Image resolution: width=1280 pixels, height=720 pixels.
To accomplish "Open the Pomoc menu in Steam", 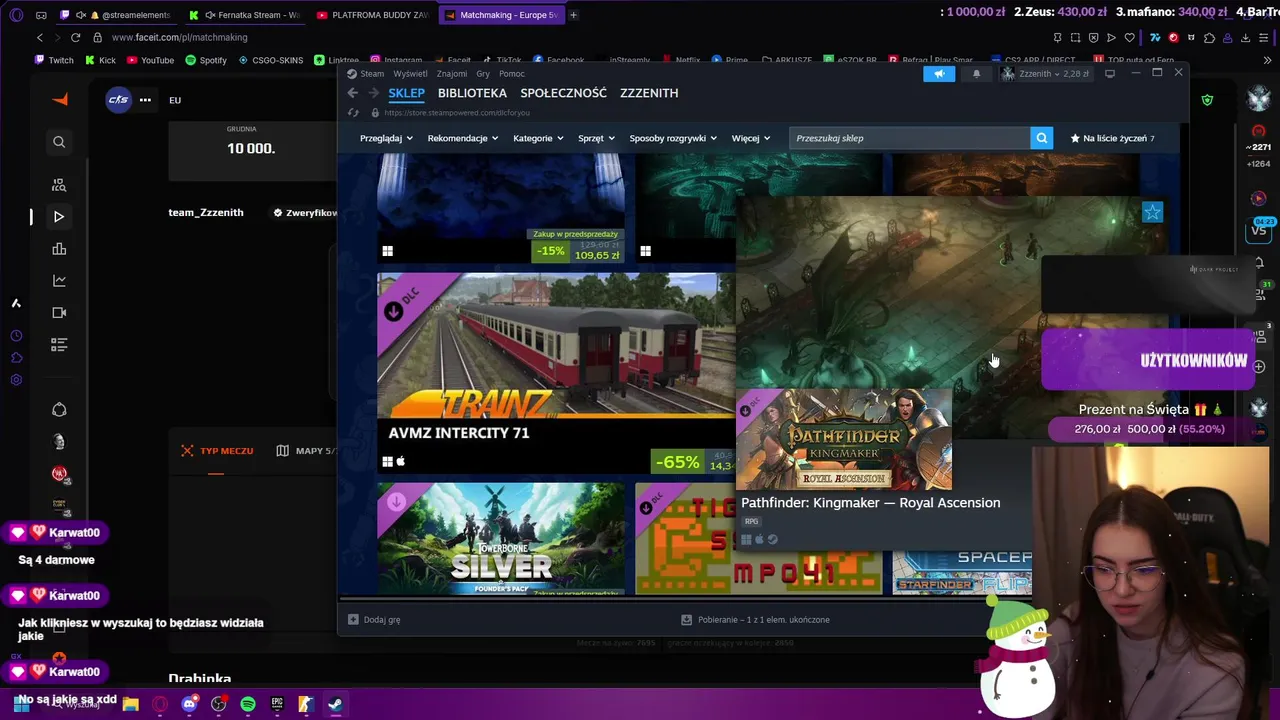I will (512, 74).
